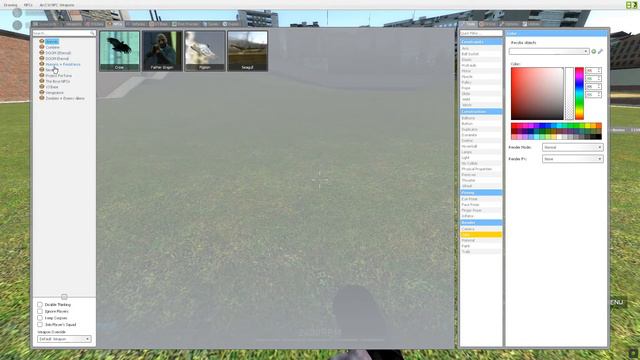The image size is (640, 360).
Task: Select Humans + Resistance category
Action: [x=63, y=64]
